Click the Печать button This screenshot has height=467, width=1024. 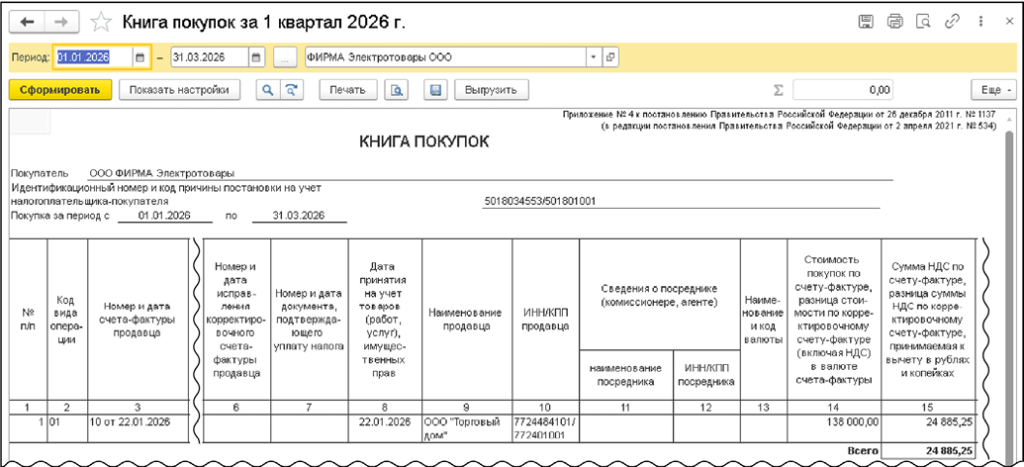348,90
